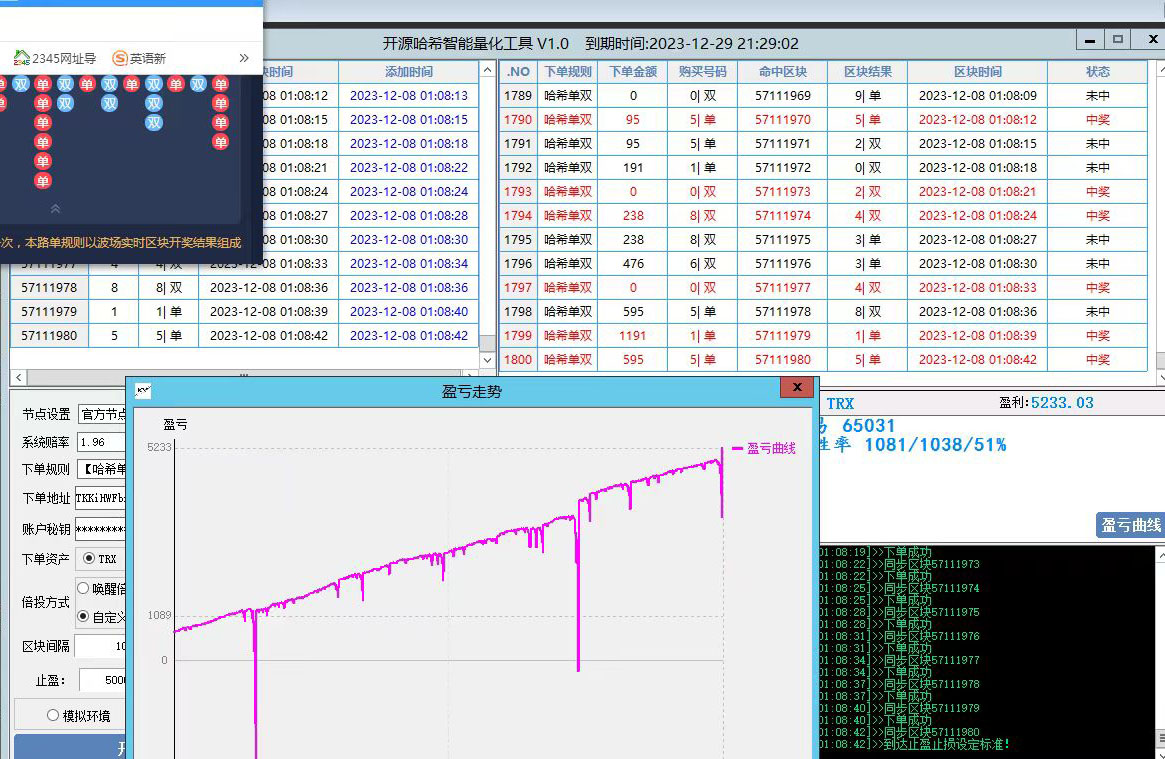Expand more bookmarks with the » chevron
Screen dimensions: 1165x759
tap(244, 58)
